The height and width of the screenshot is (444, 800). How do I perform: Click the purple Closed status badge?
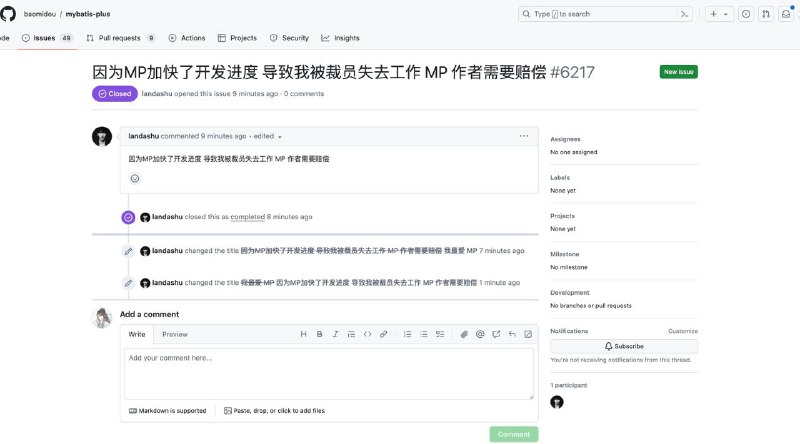click(115, 93)
